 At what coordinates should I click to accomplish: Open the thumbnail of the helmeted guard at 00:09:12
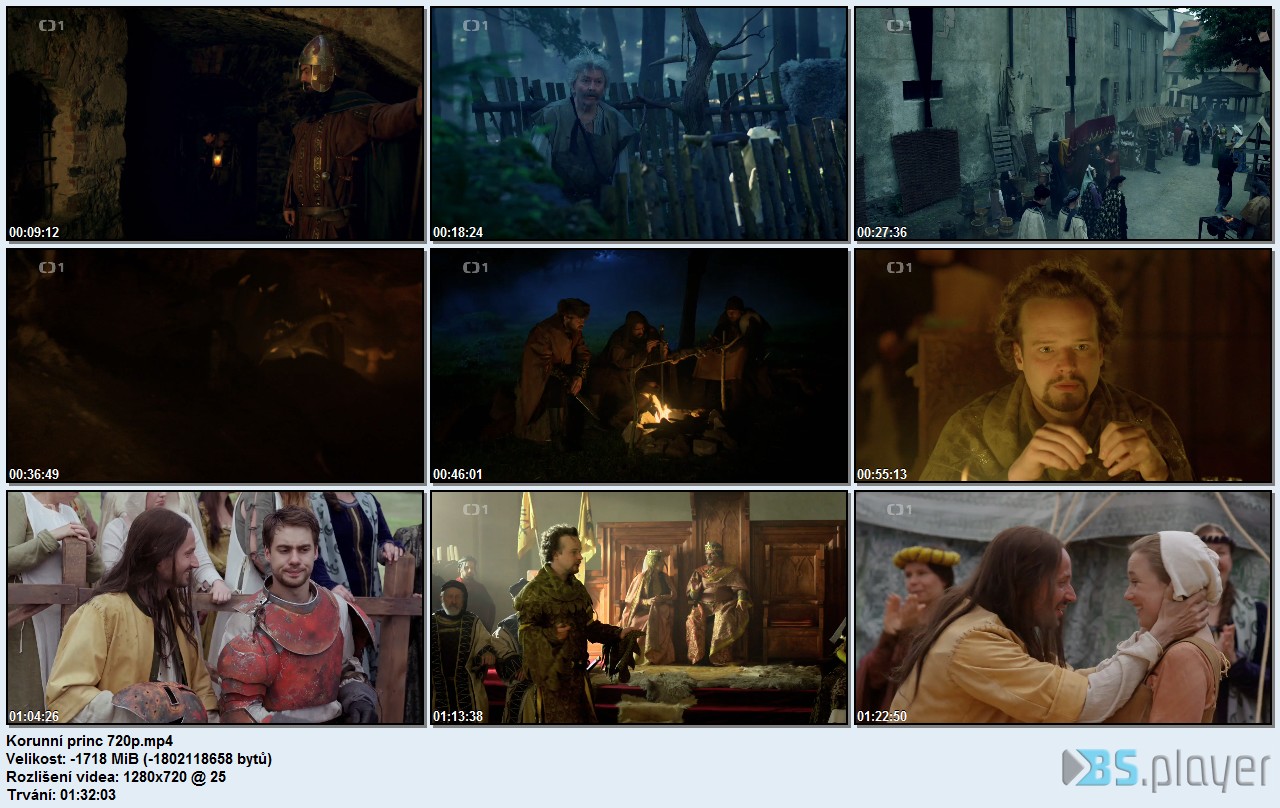coord(215,124)
